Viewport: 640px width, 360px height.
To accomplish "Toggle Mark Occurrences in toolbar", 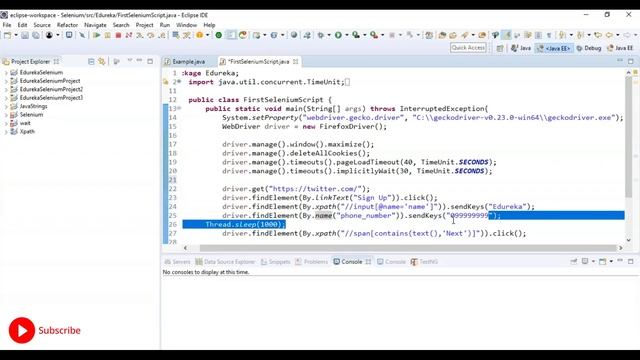I will click(506, 35).
